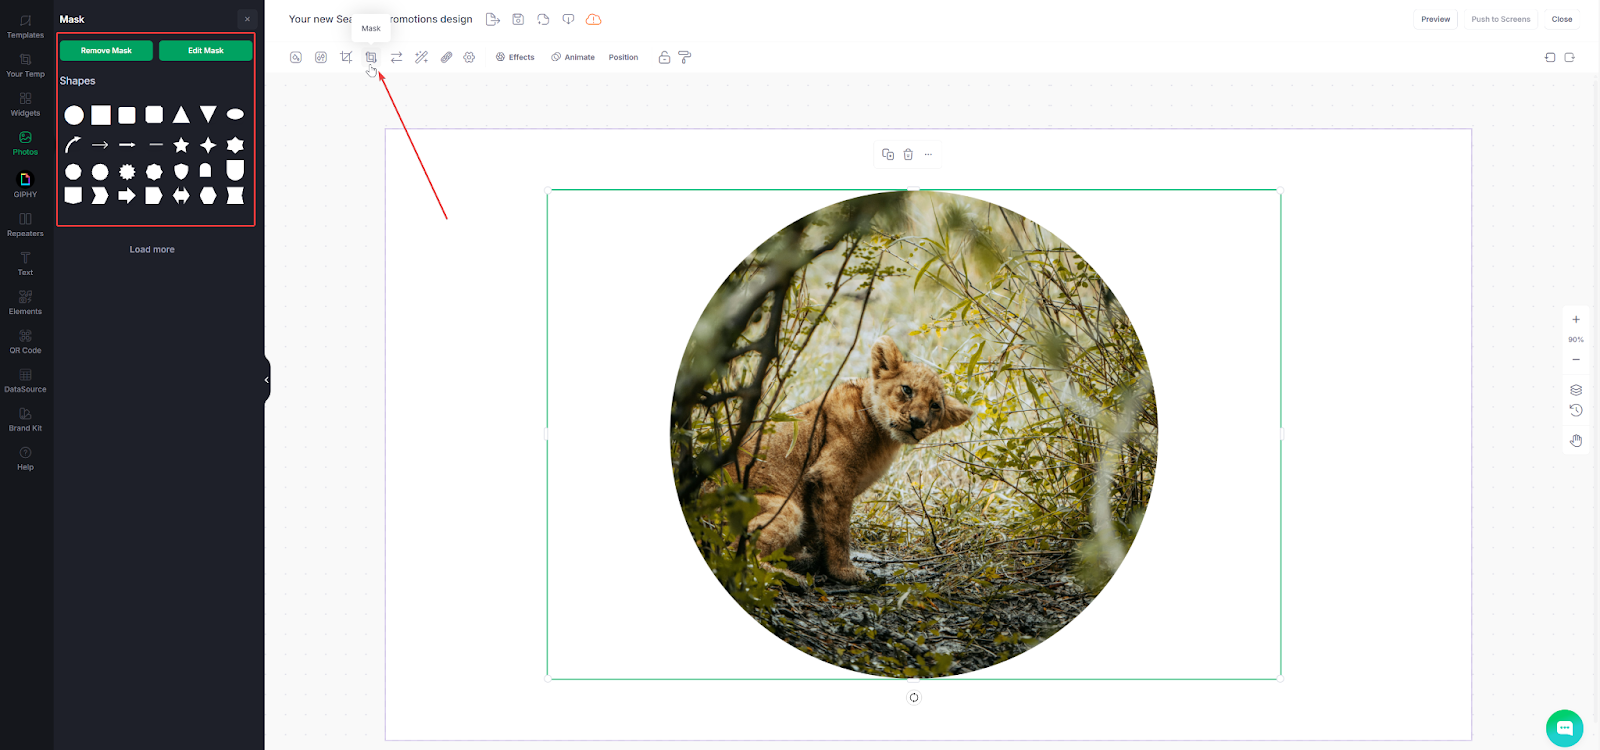
Task: Click the Preview button
Action: click(1436, 19)
